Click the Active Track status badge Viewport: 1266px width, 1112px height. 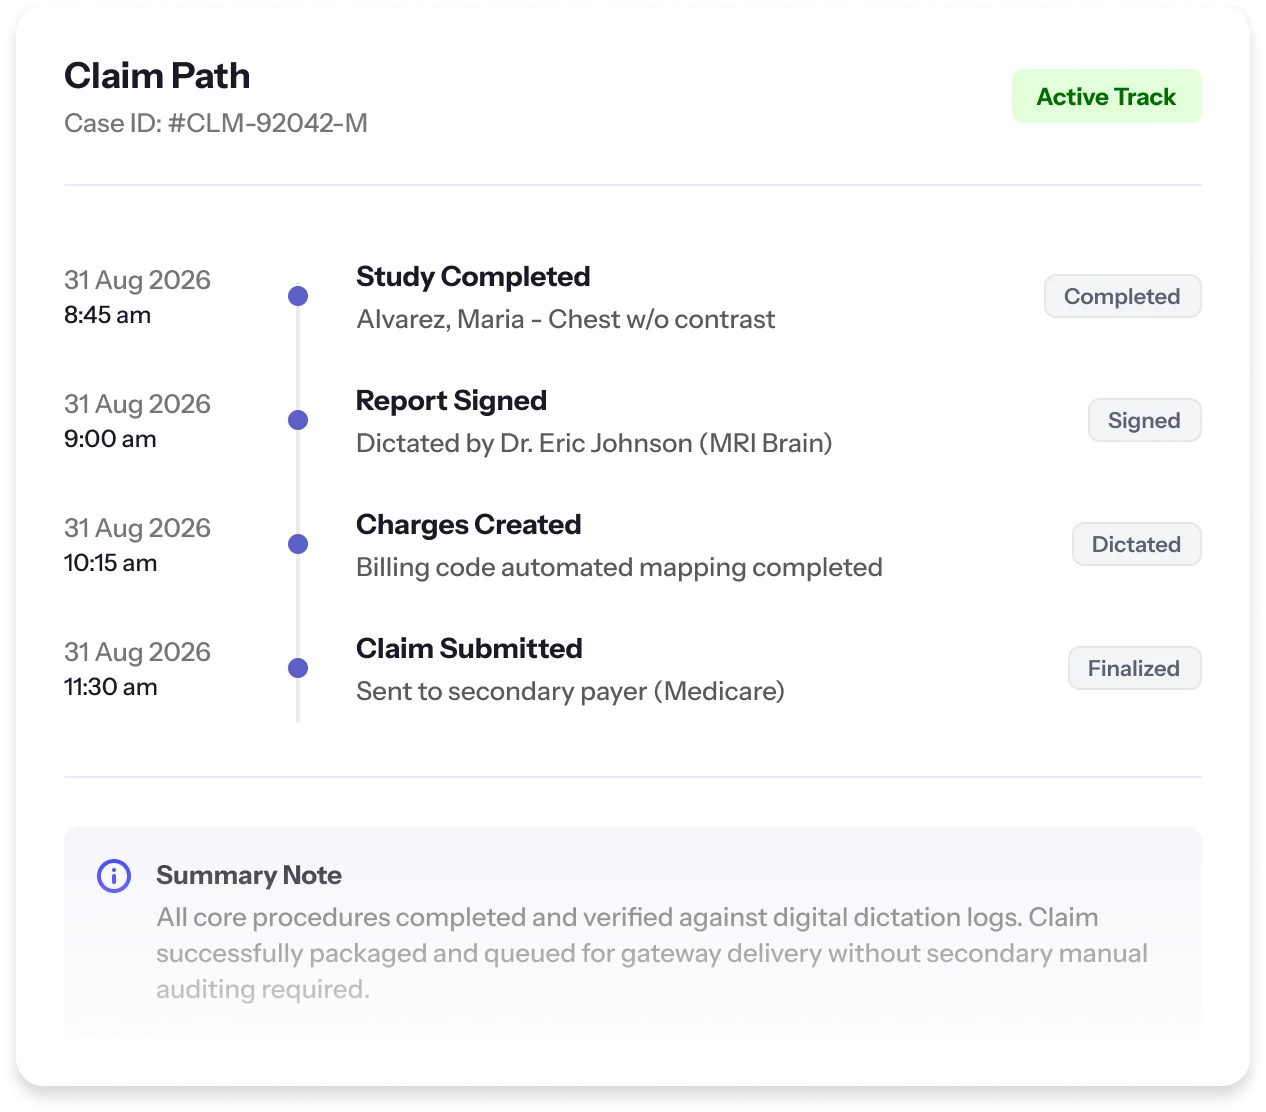(x=1106, y=97)
